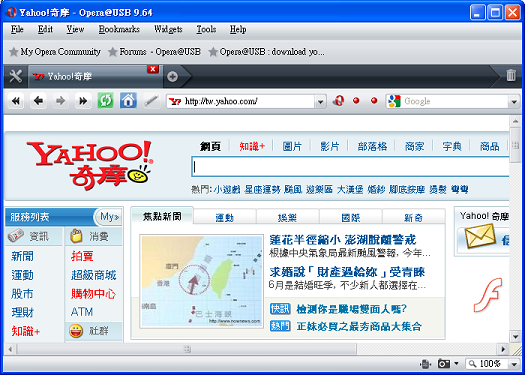
Task: Click the envelope mail icon on Yahoo page
Action: click(480, 236)
